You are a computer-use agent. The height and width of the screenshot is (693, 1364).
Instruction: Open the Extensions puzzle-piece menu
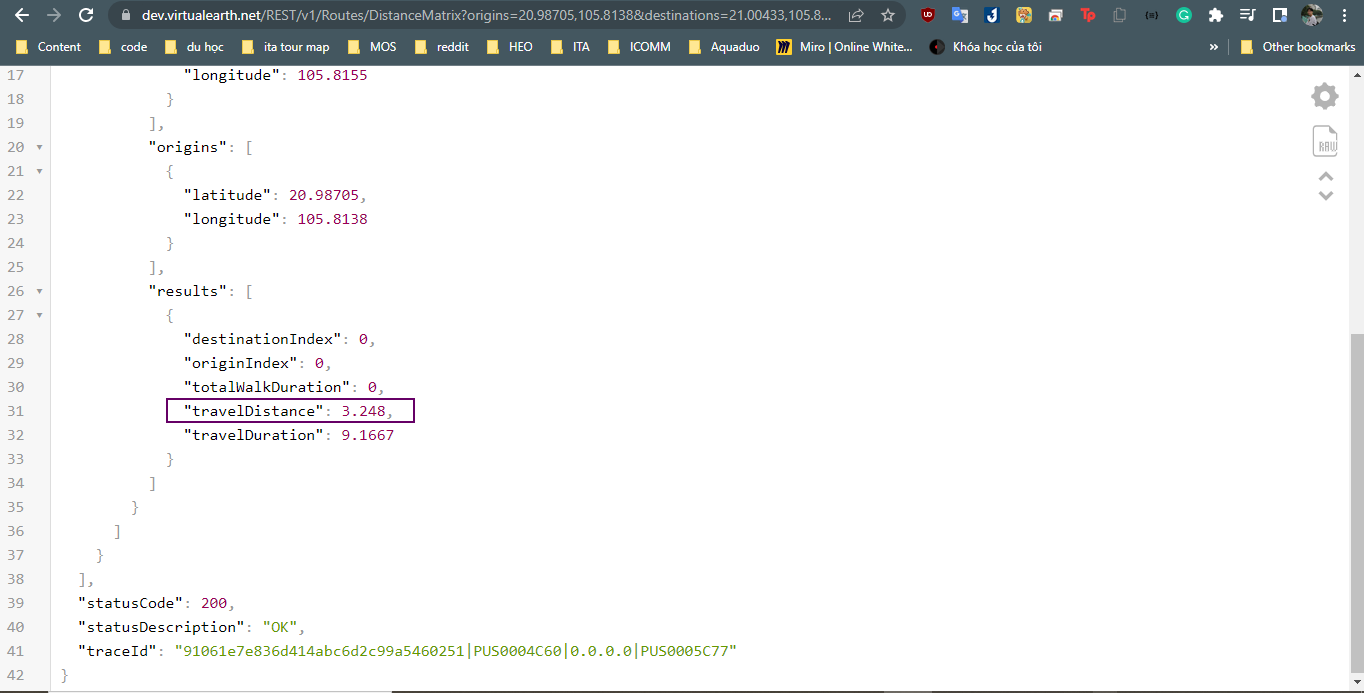tap(1216, 15)
